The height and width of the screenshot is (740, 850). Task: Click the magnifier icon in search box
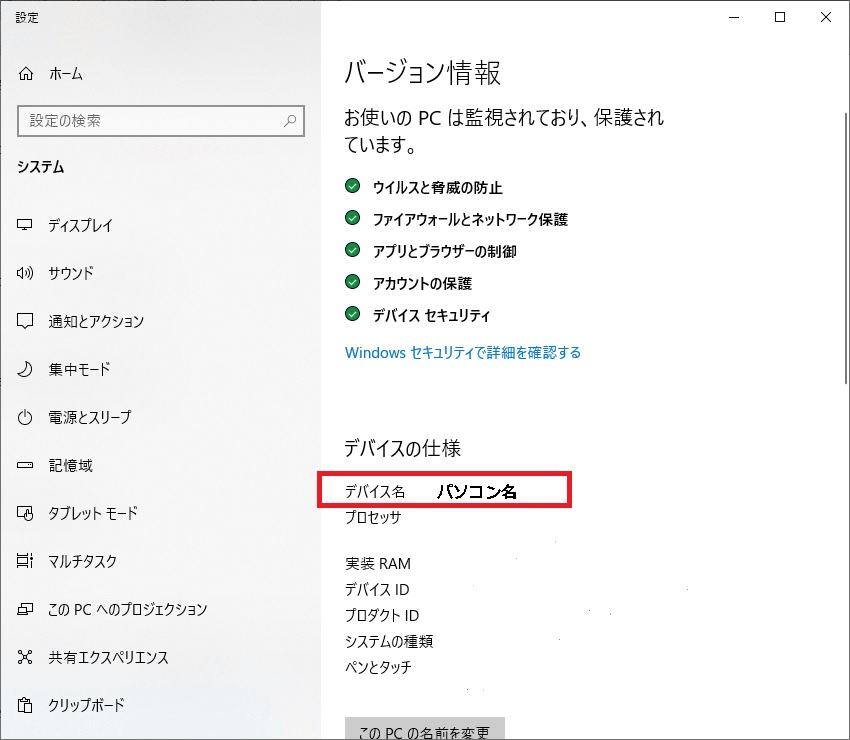(x=290, y=121)
